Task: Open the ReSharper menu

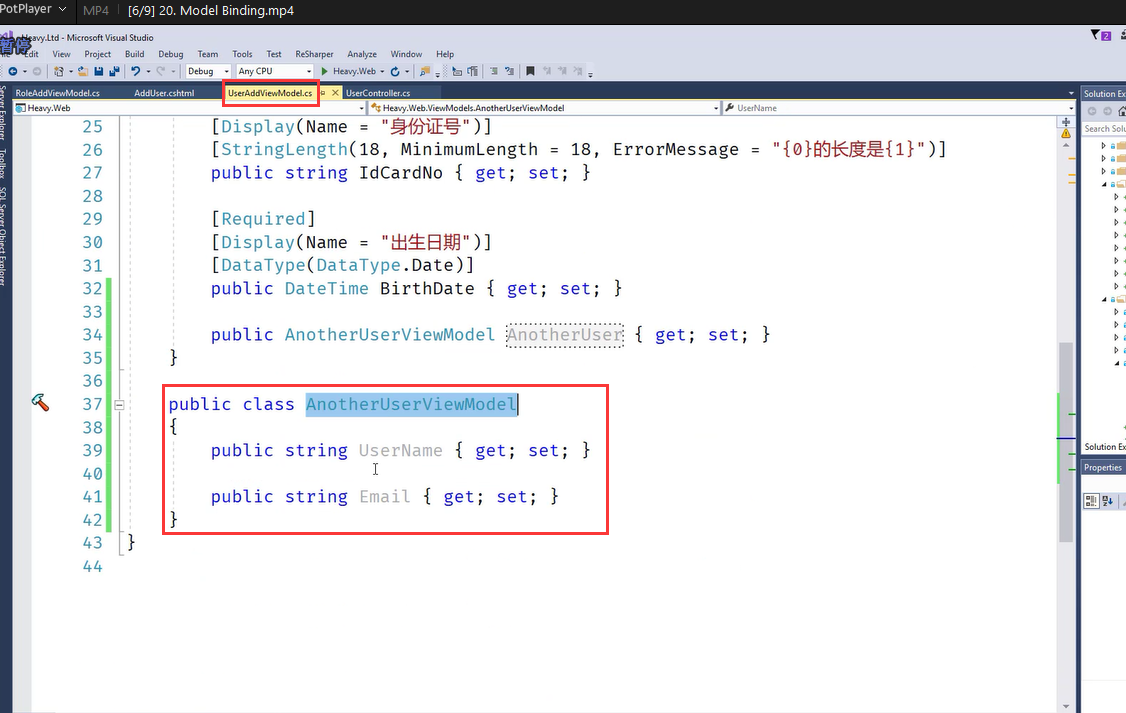Action: (x=314, y=54)
